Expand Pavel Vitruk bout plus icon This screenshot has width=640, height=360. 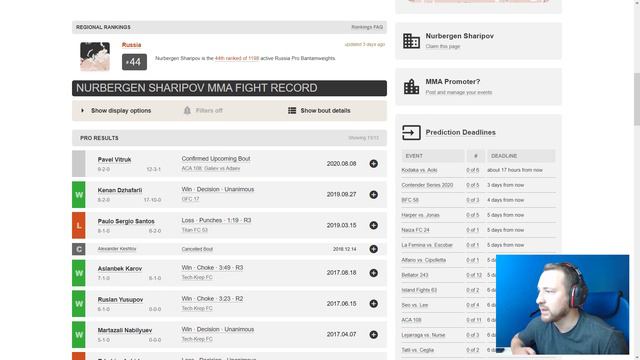(x=373, y=164)
